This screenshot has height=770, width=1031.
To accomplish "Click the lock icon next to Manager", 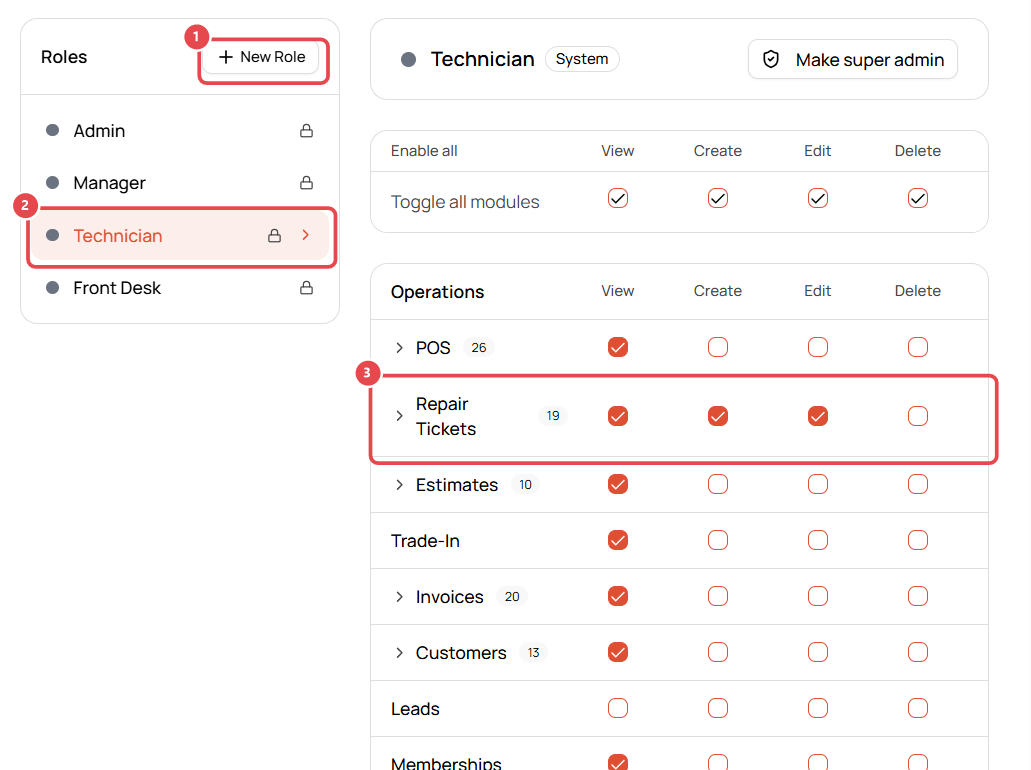I will click(x=306, y=183).
